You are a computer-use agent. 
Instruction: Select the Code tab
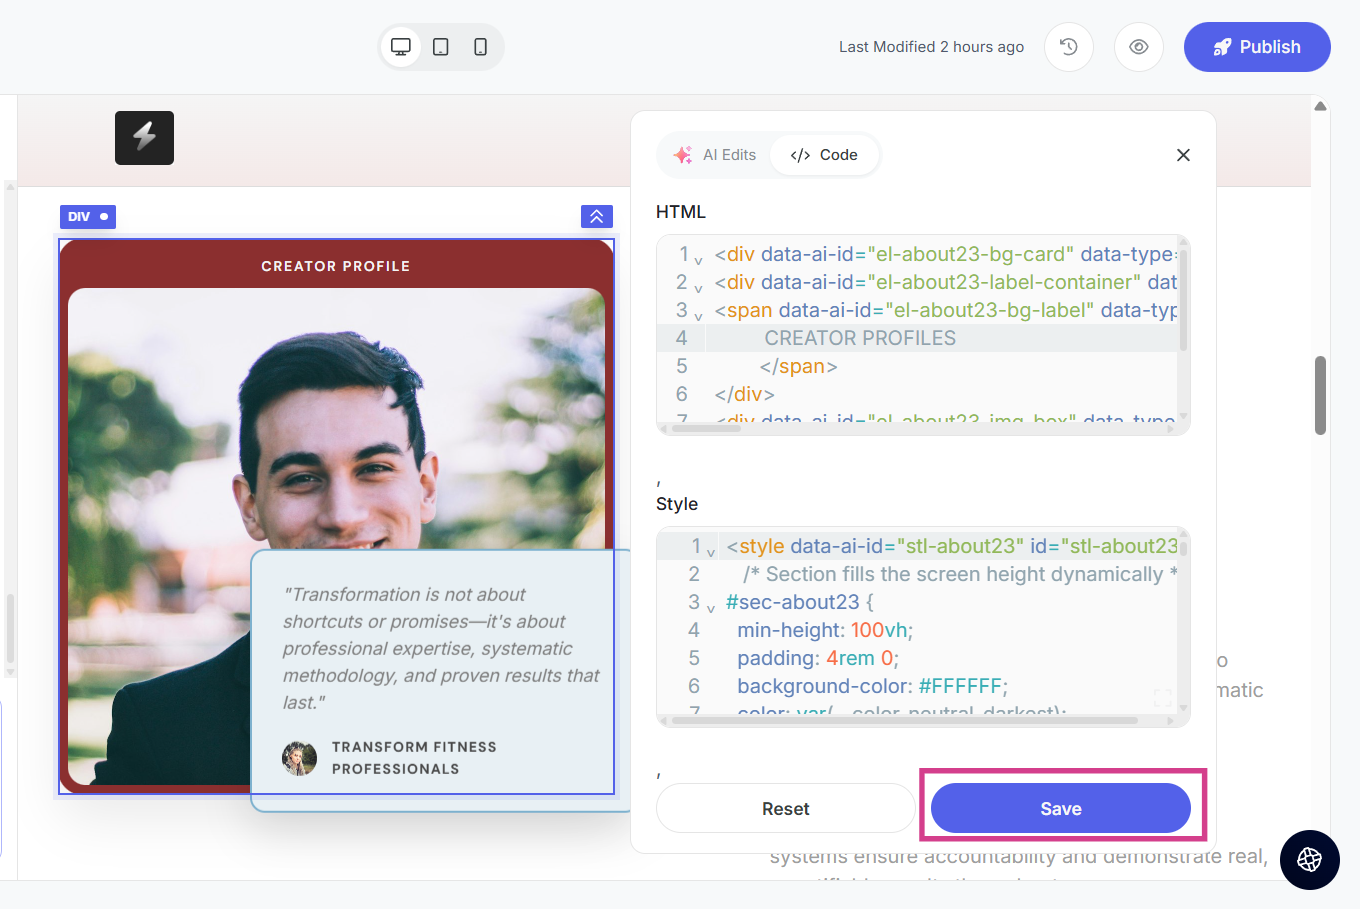tap(824, 155)
